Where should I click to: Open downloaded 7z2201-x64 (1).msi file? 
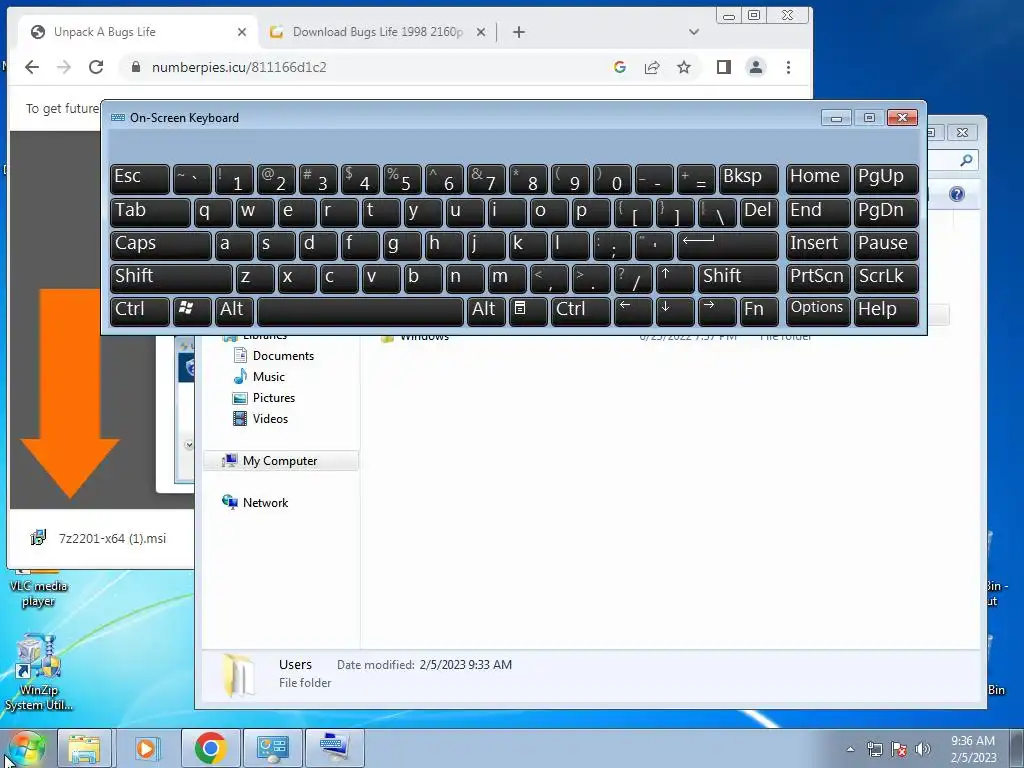click(x=99, y=538)
